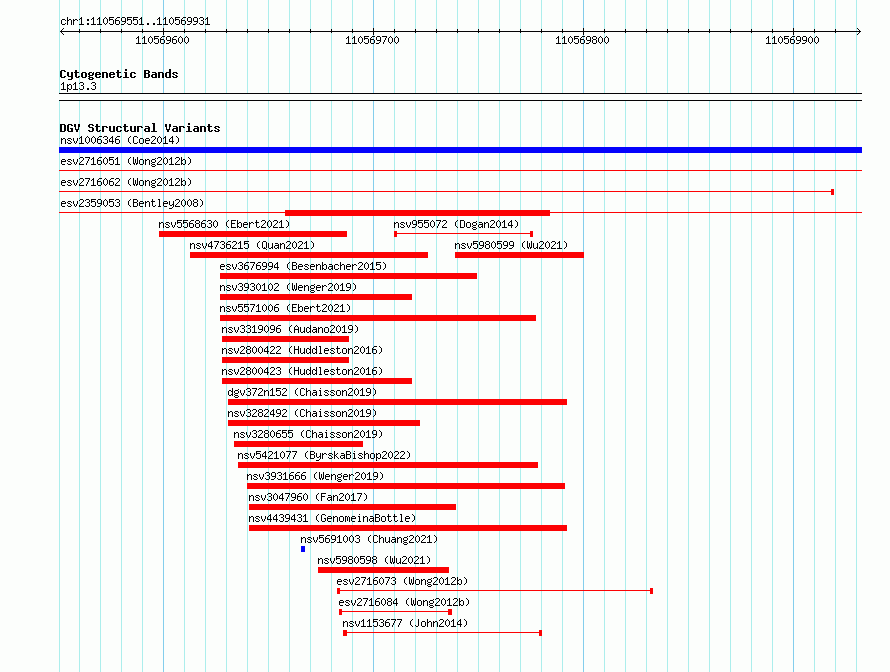Open the esv2716051 (Wong2012b) variant

click(x=126, y=161)
